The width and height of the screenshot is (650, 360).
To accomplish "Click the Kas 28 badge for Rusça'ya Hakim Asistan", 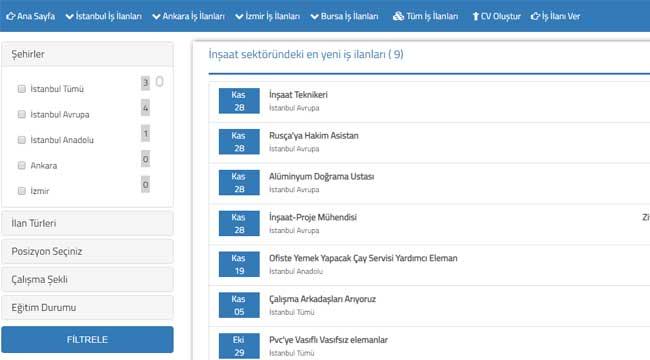I will point(239,142).
